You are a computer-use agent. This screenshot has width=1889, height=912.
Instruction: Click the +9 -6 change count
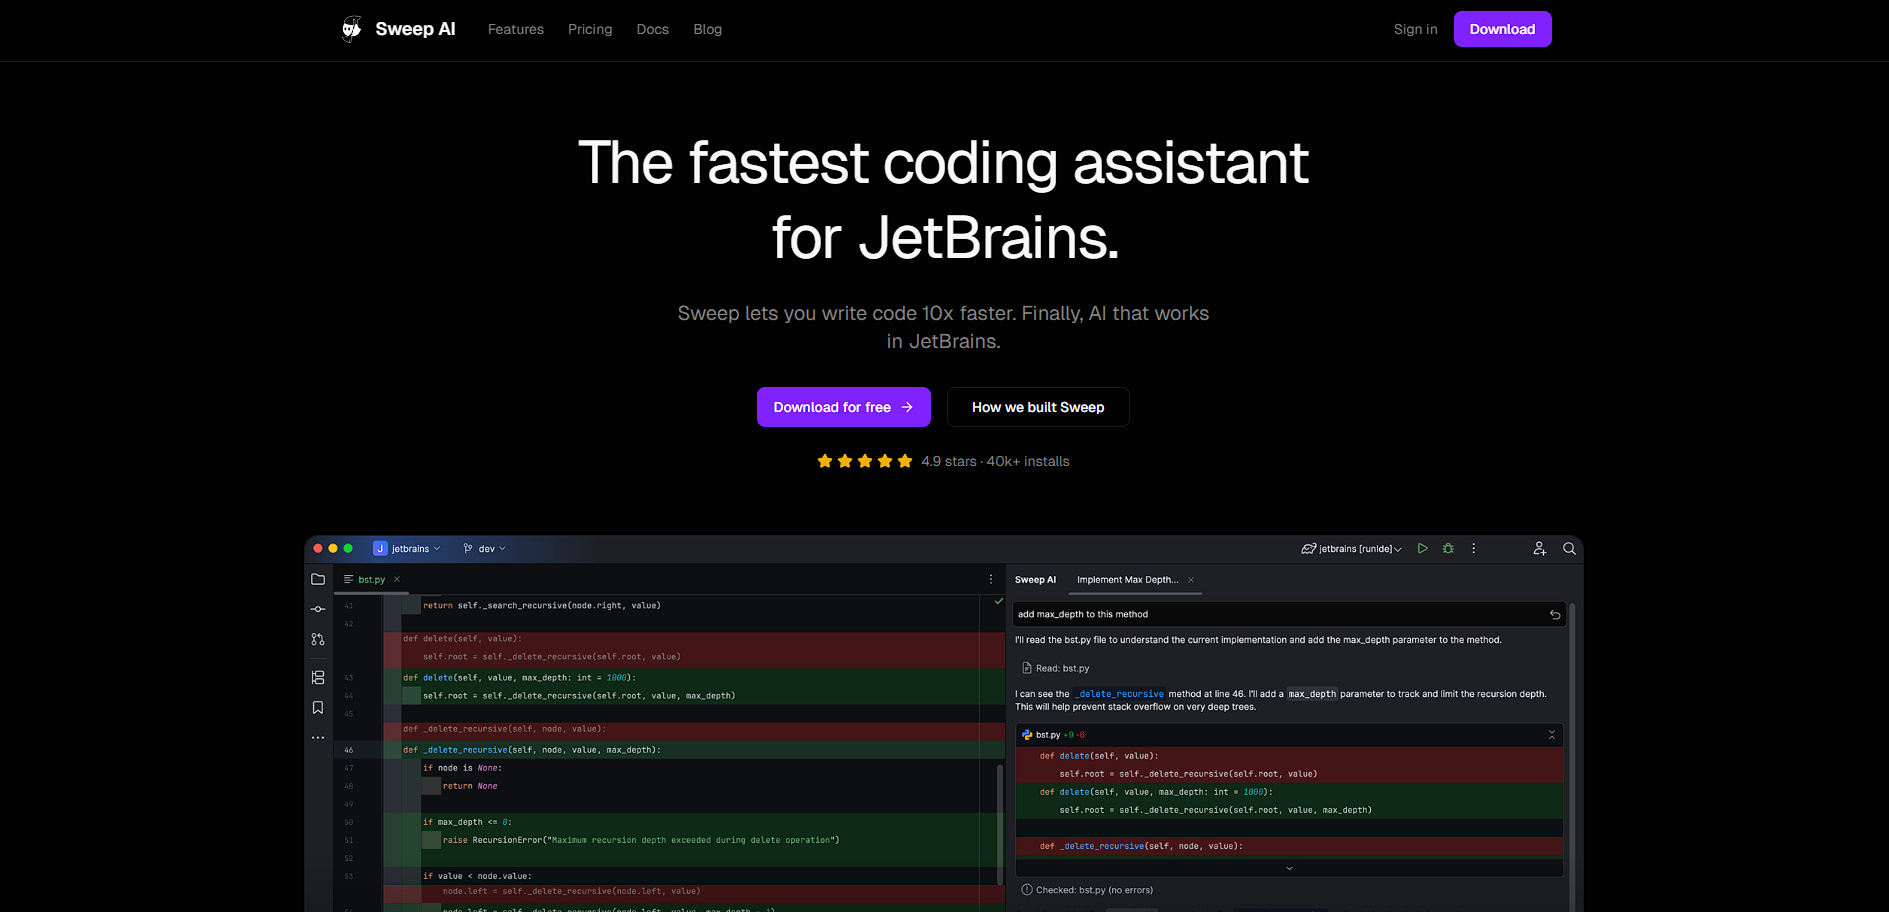(x=1074, y=735)
